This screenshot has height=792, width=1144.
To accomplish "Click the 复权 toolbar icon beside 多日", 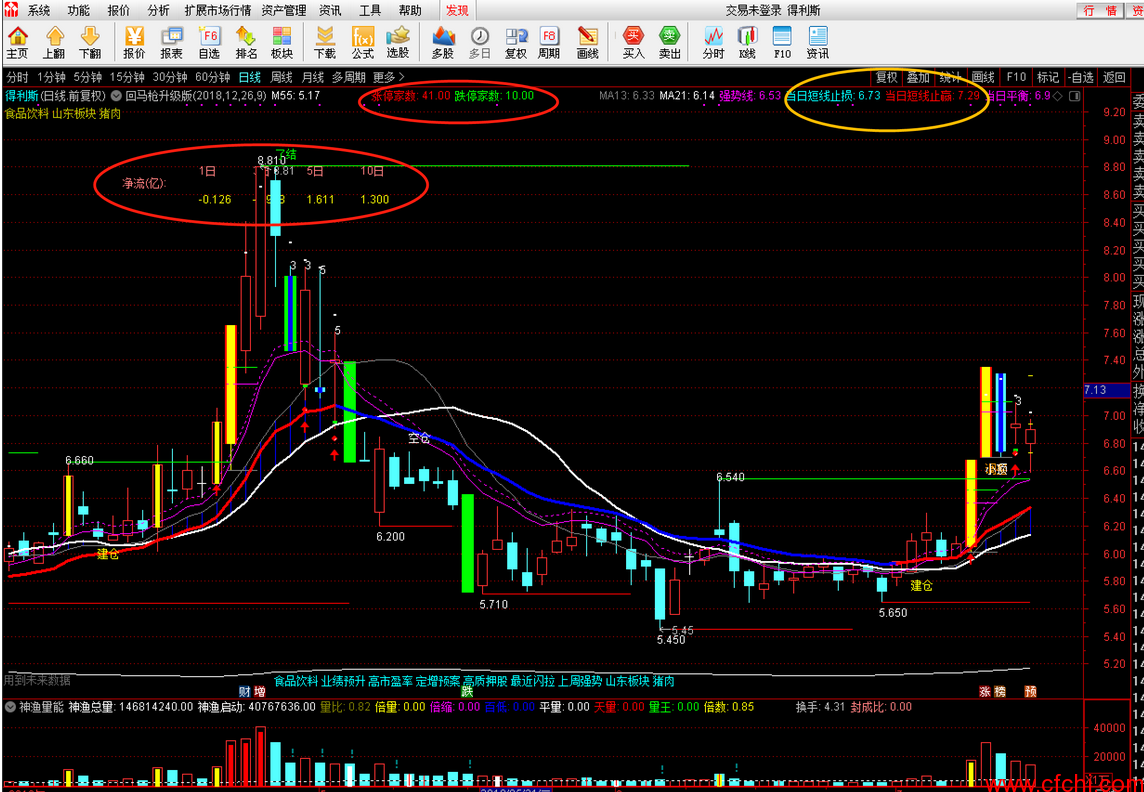I will tap(516, 42).
